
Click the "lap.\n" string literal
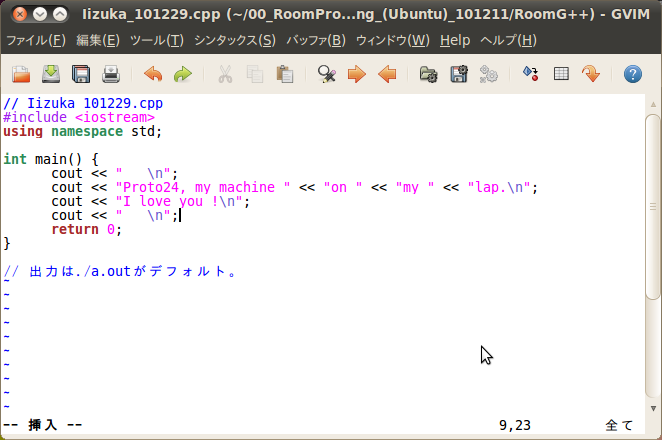pyautogui.click(x=499, y=187)
